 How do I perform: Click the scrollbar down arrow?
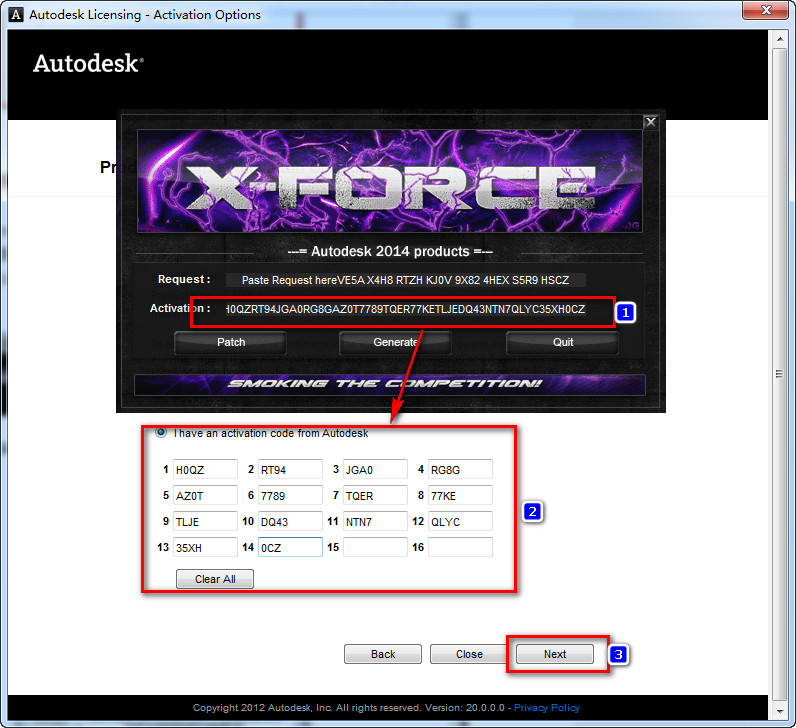779,711
